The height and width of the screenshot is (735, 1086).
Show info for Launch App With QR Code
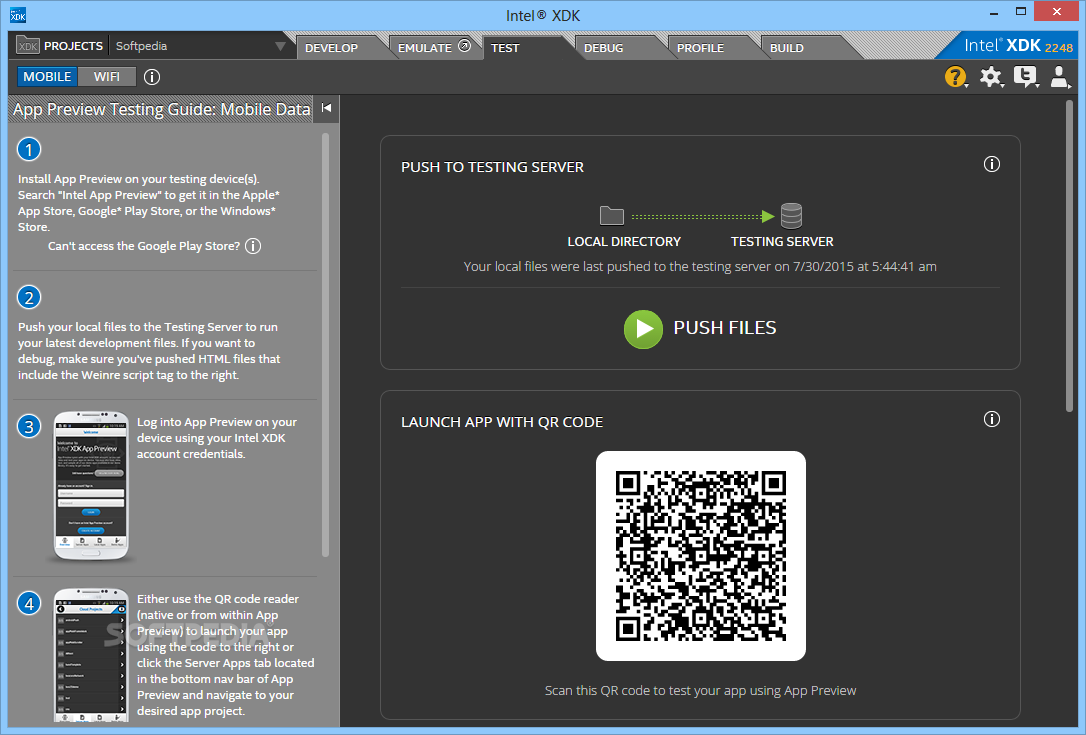tap(992, 419)
